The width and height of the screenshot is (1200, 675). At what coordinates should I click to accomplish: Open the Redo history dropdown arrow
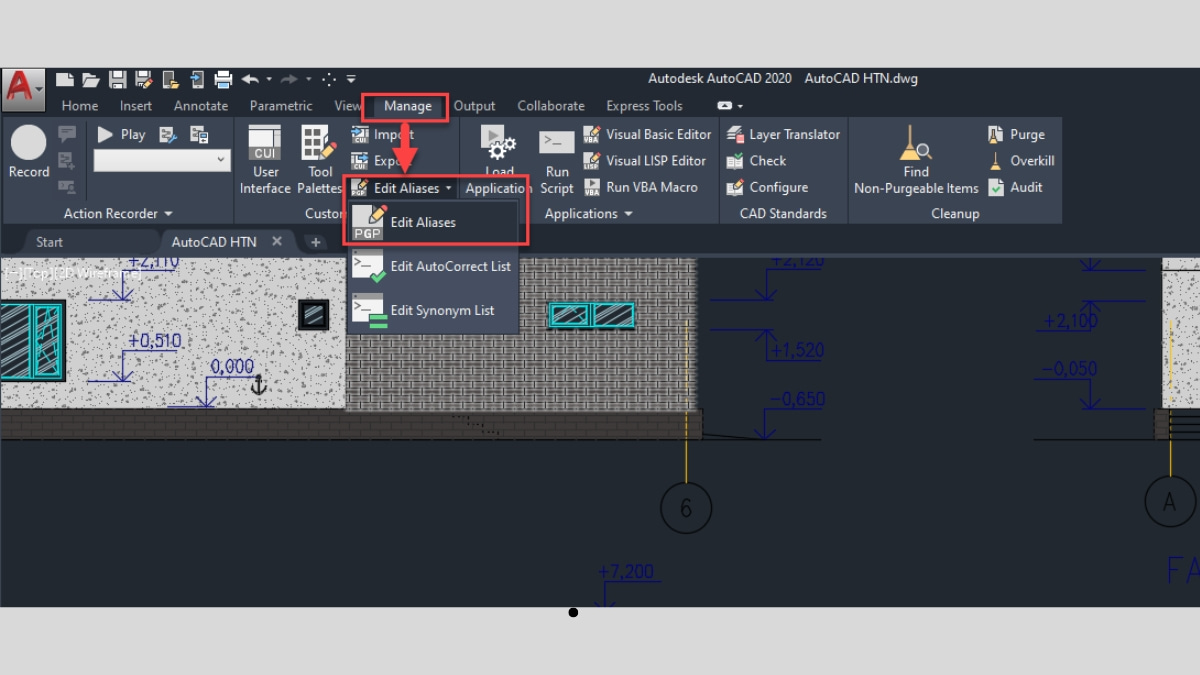pyautogui.click(x=308, y=80)
